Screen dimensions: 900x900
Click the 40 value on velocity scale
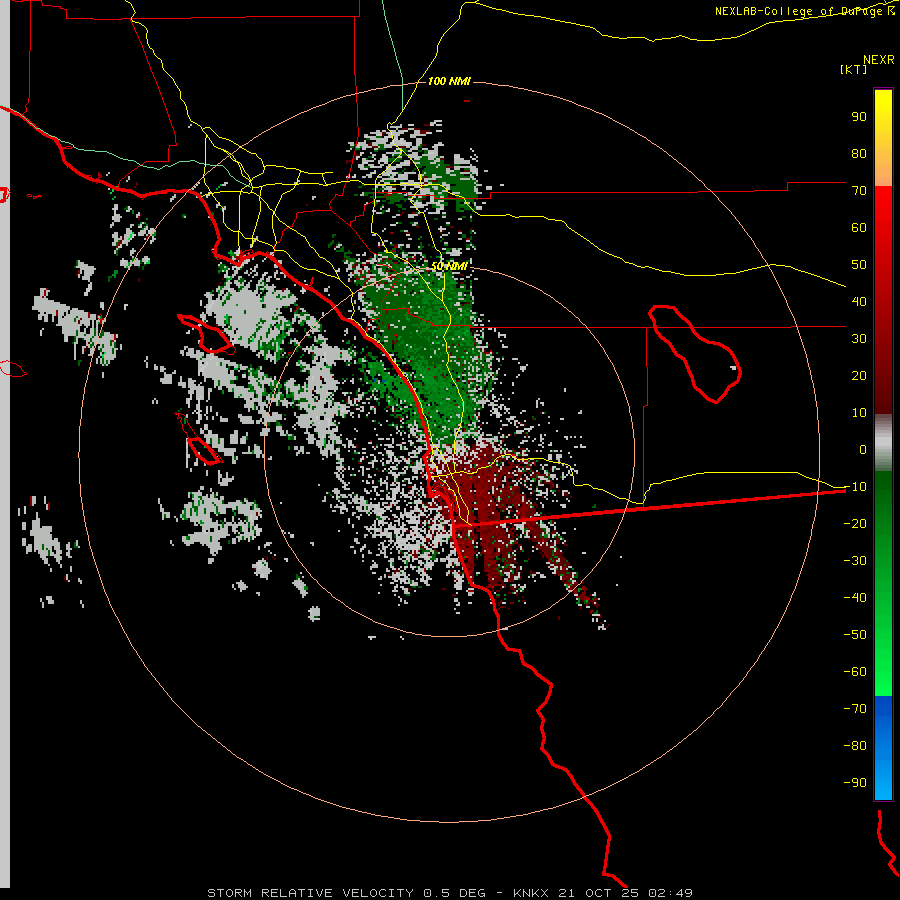pyautogui.click(x=859, y=302)
